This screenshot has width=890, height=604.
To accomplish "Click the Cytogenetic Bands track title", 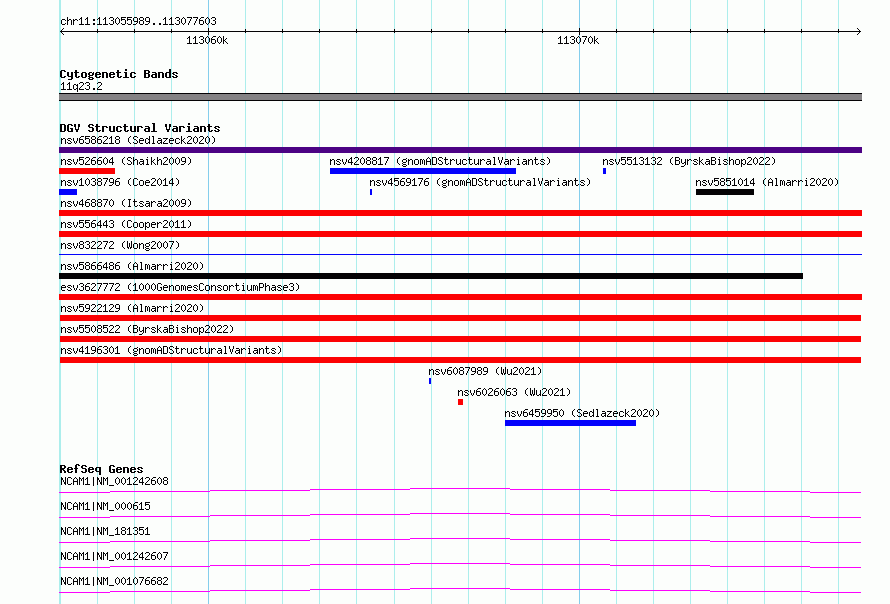I will coord(119,74).
